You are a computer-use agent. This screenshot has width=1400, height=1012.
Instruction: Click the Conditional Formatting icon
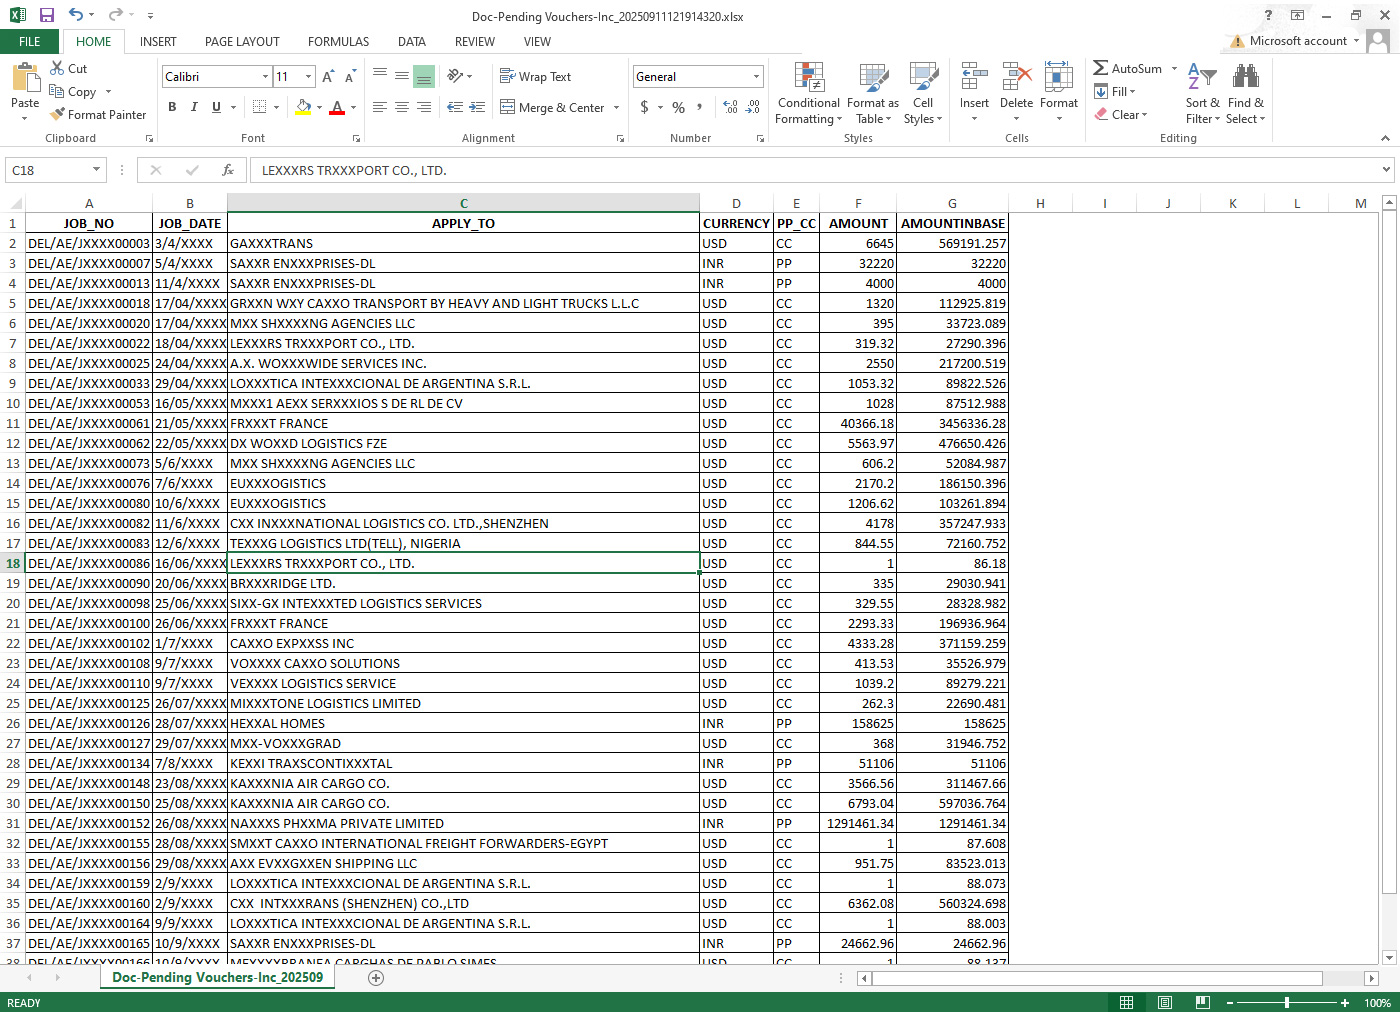(x=808, y=78)
